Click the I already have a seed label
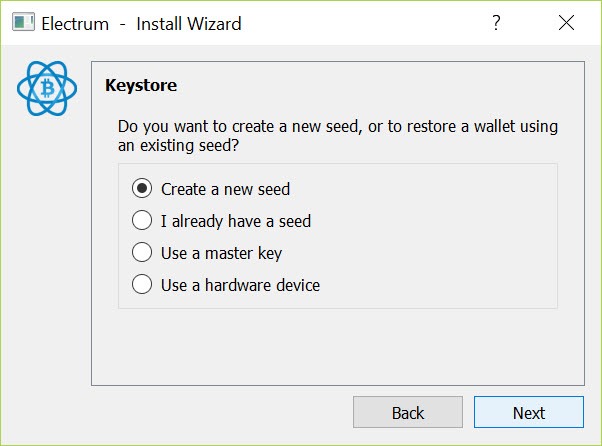 click(236, 221)
